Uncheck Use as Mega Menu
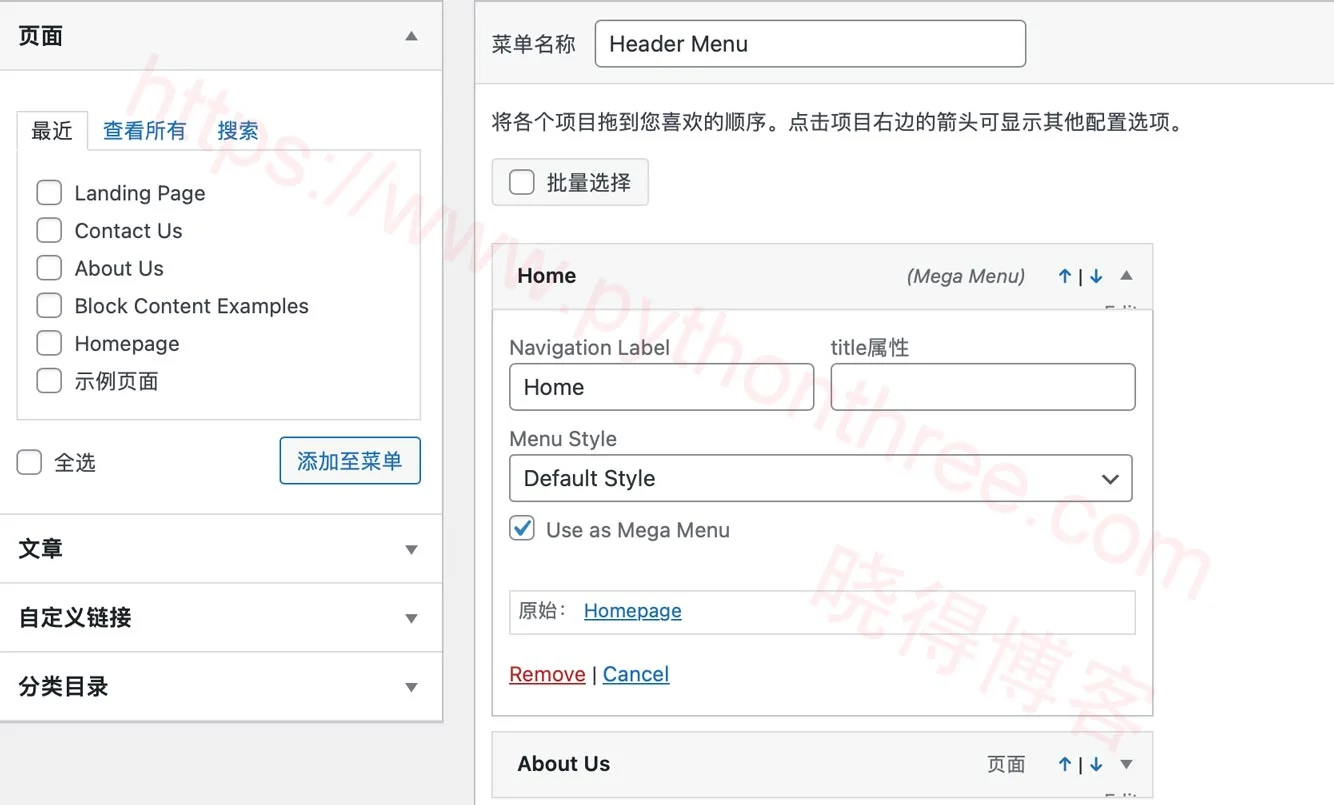This screenshot has height=805, width=1334. point(522,529)
